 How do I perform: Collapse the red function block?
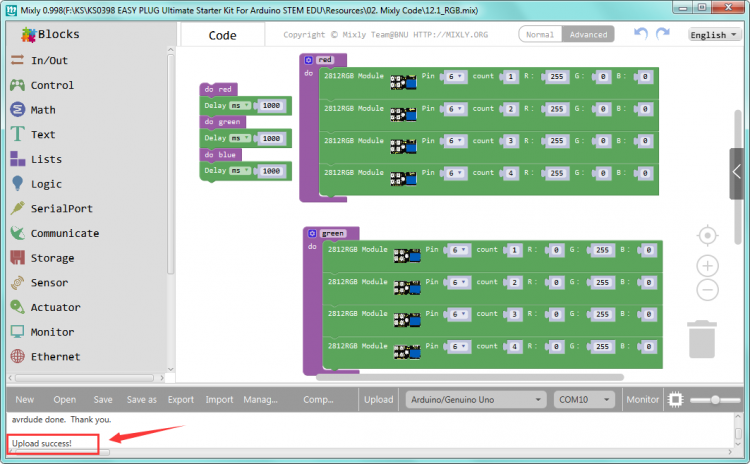coord(309,61)
